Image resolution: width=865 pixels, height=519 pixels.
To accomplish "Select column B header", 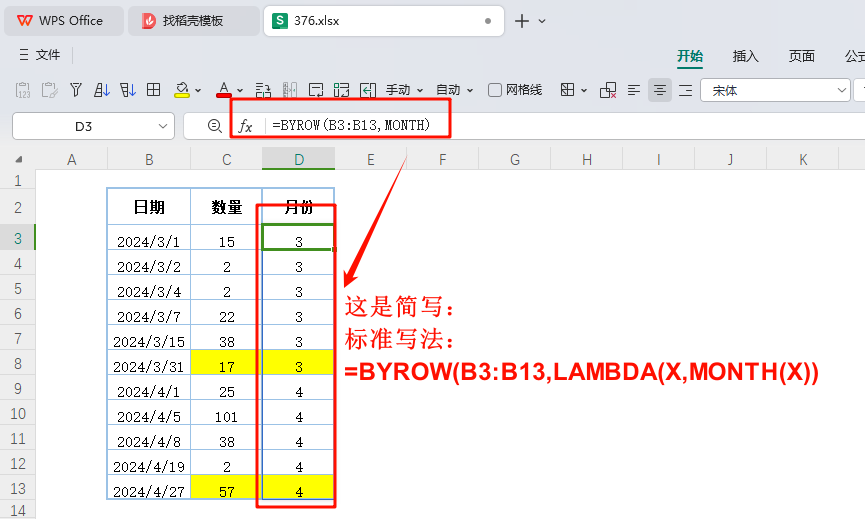I will click(149, 159).
